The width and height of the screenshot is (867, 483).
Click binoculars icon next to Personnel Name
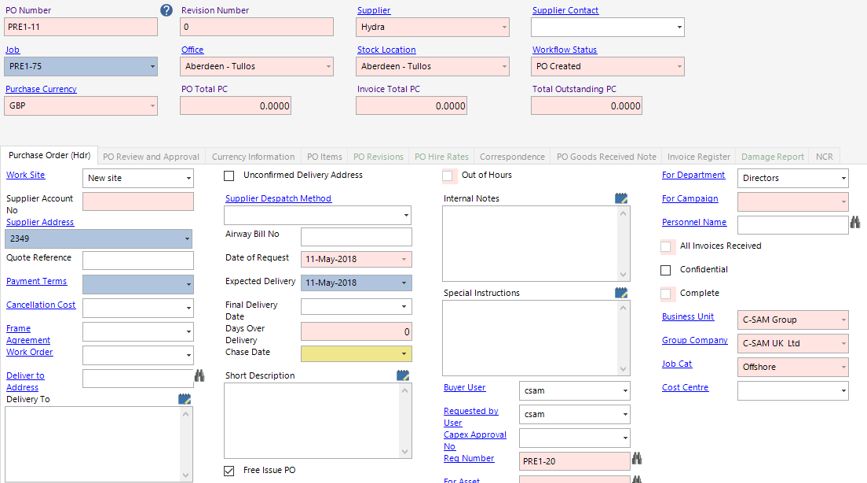coord(855,223)
